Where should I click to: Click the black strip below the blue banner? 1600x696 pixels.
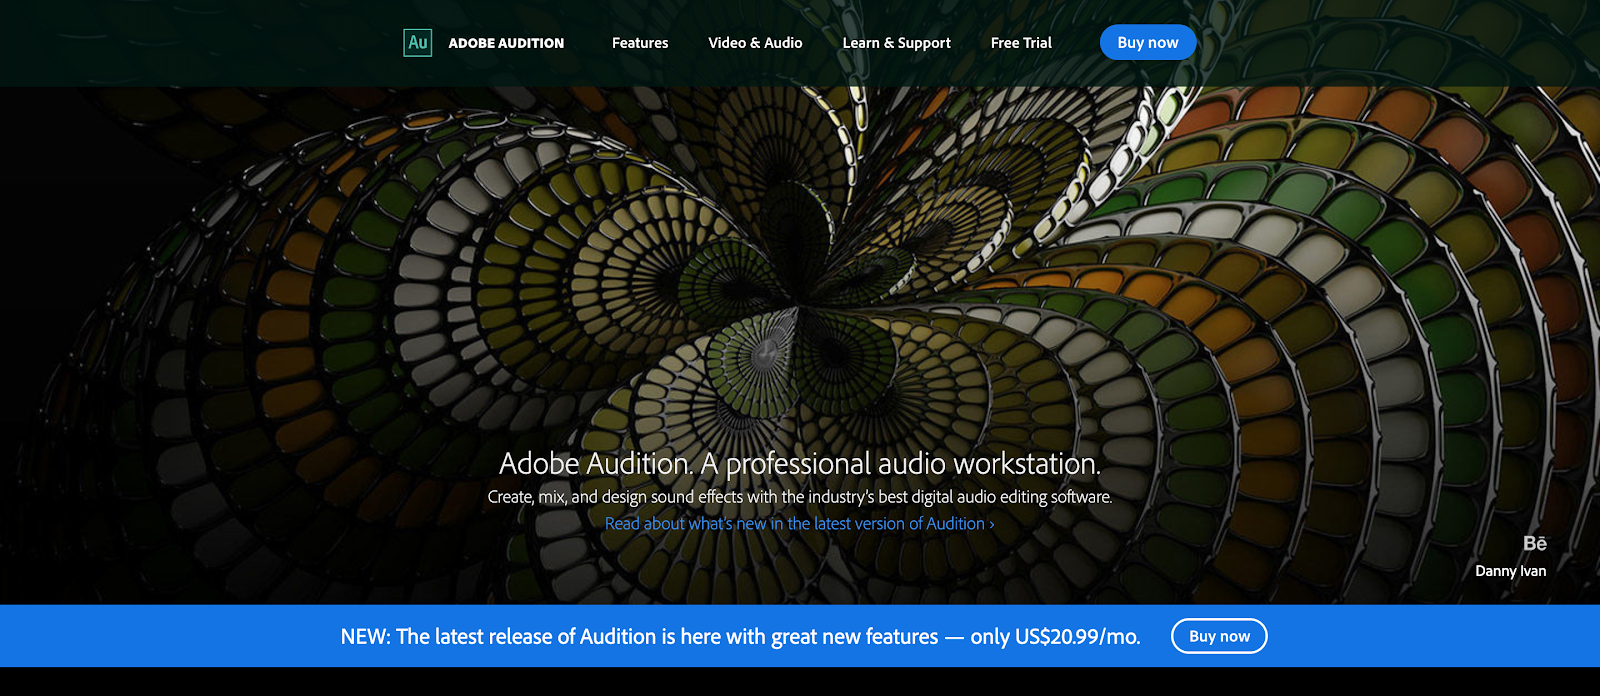800,682
